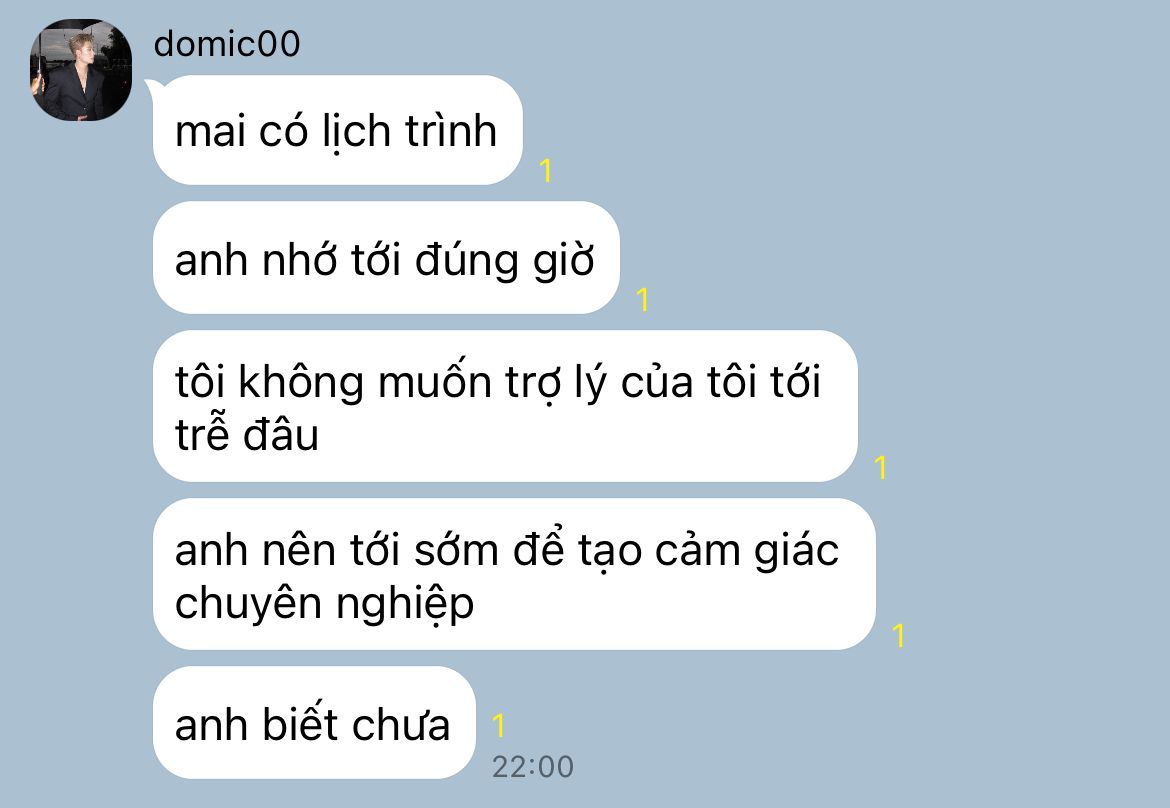Select the "anh biết chưa" message bubble
Image resolution: width=1170 pixels, height=808 pixels.
tap(314, 722)
